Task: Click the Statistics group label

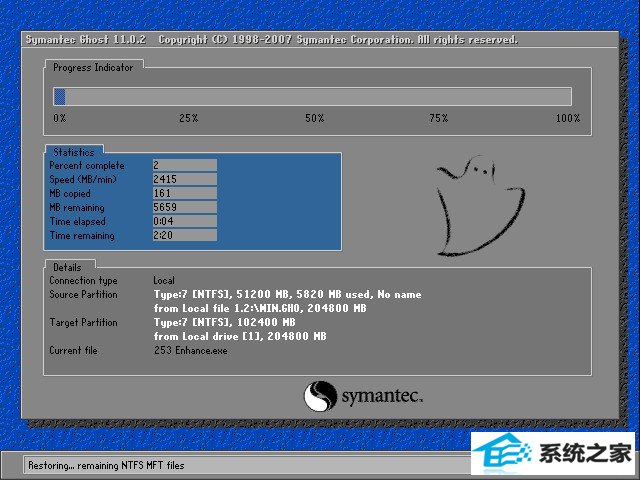Action: pos(73,152)
